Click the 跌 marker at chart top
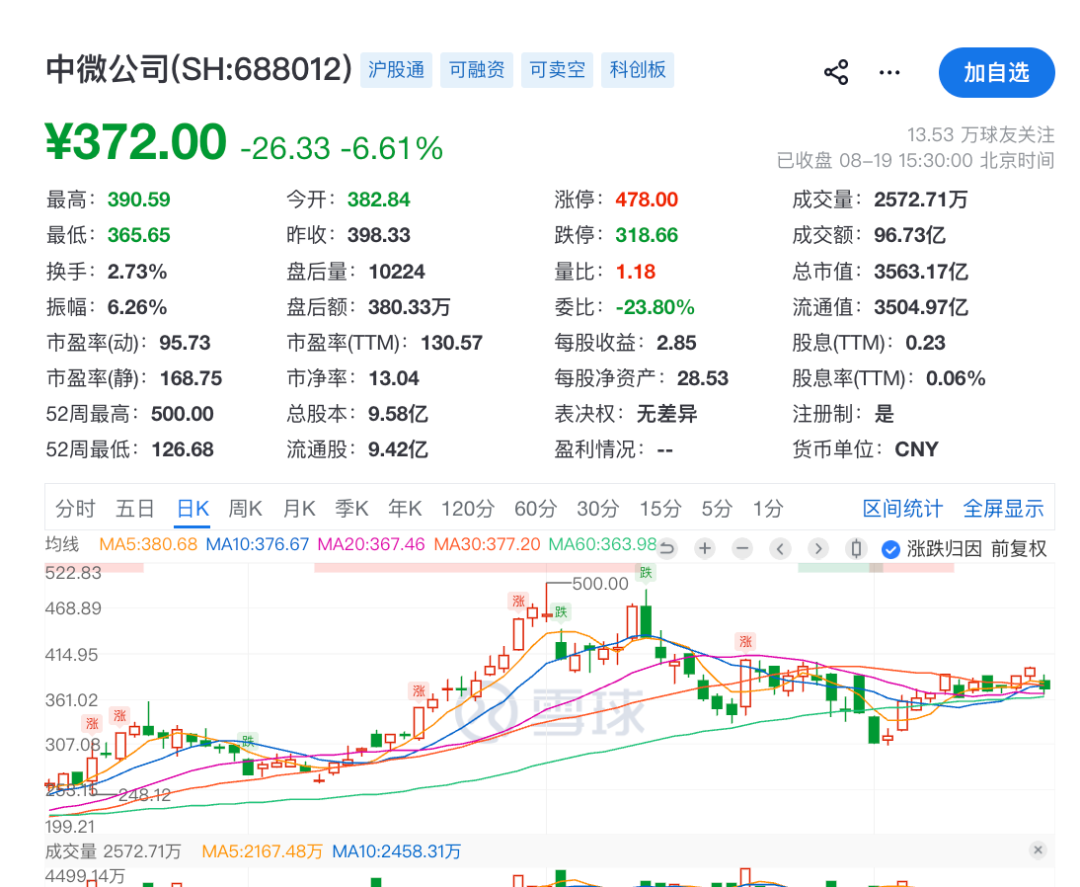The width and height of the screenshot is (1080, 887). click(645, 572)
